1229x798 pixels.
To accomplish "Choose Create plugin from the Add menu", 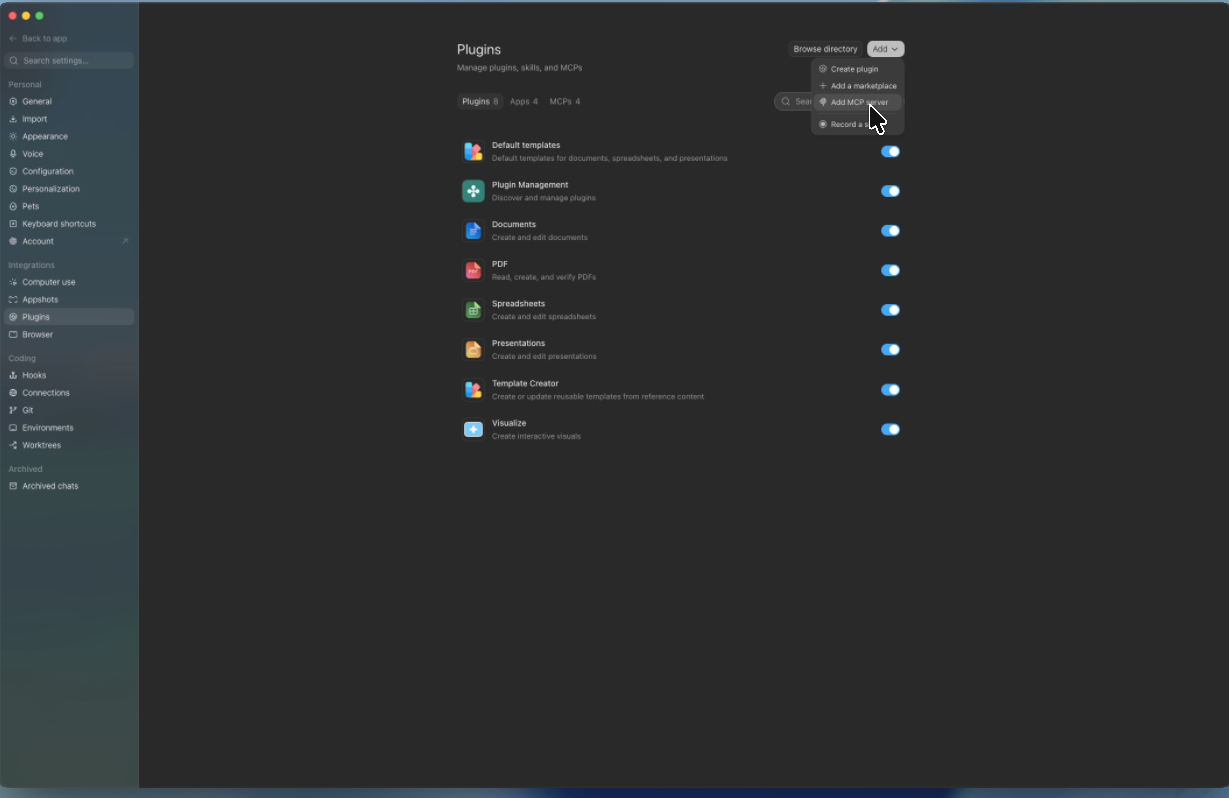I will click(857, 69).
